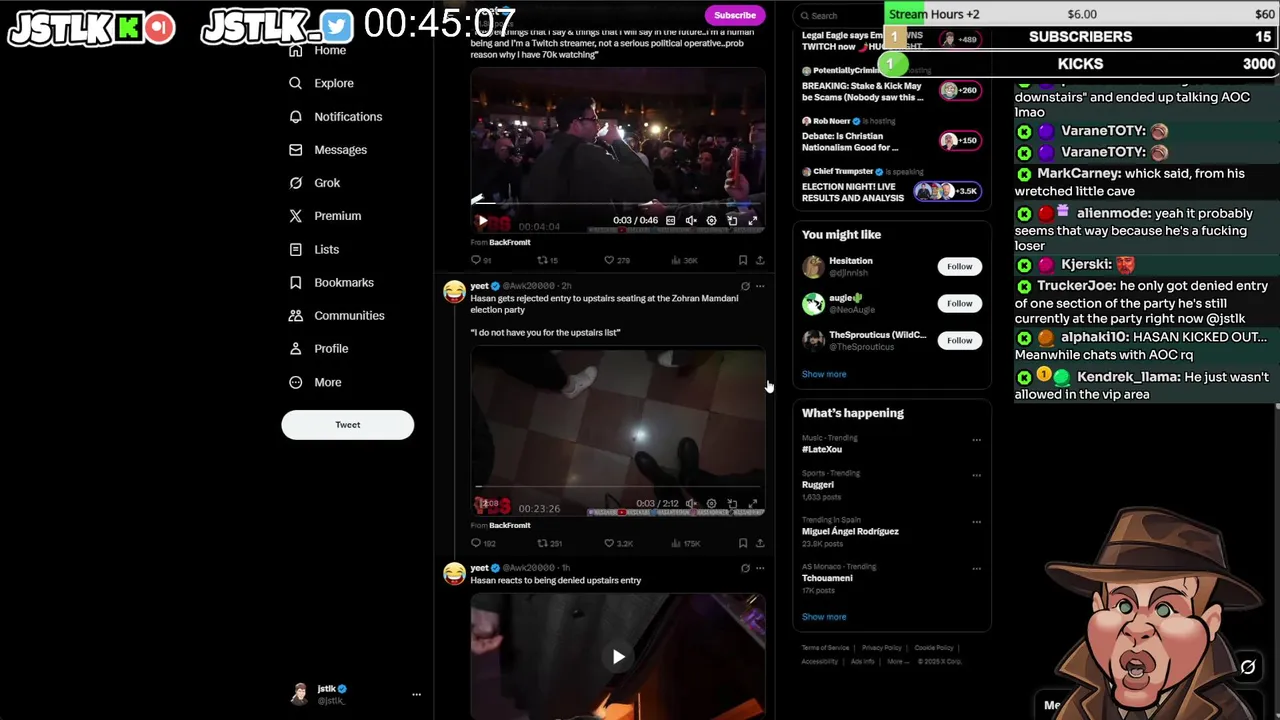Play the 0:46 video in top post

[x=483, y=221]
